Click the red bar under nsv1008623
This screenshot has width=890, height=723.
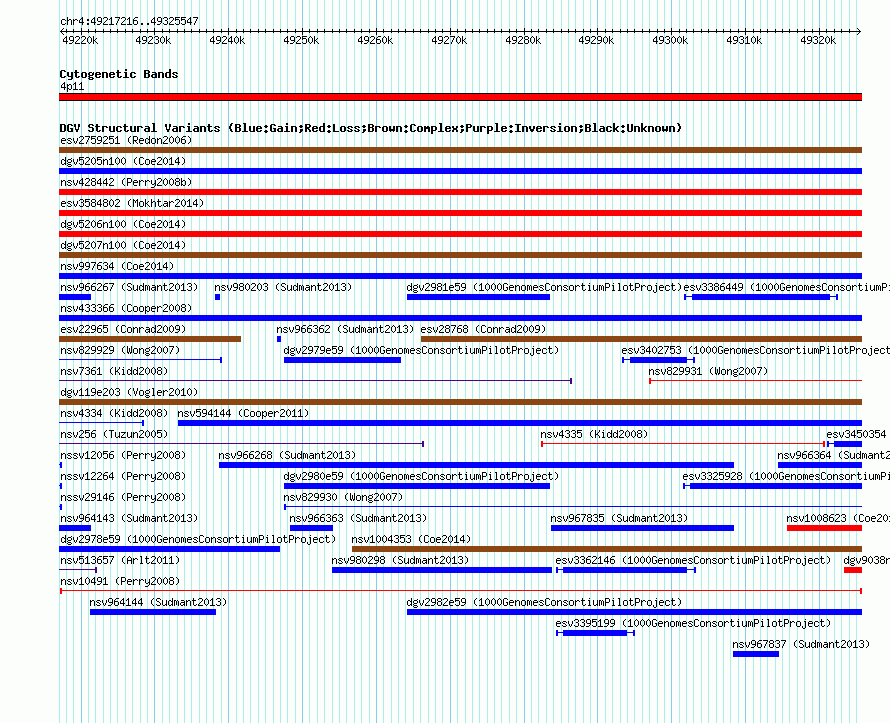tap(824, 528)
